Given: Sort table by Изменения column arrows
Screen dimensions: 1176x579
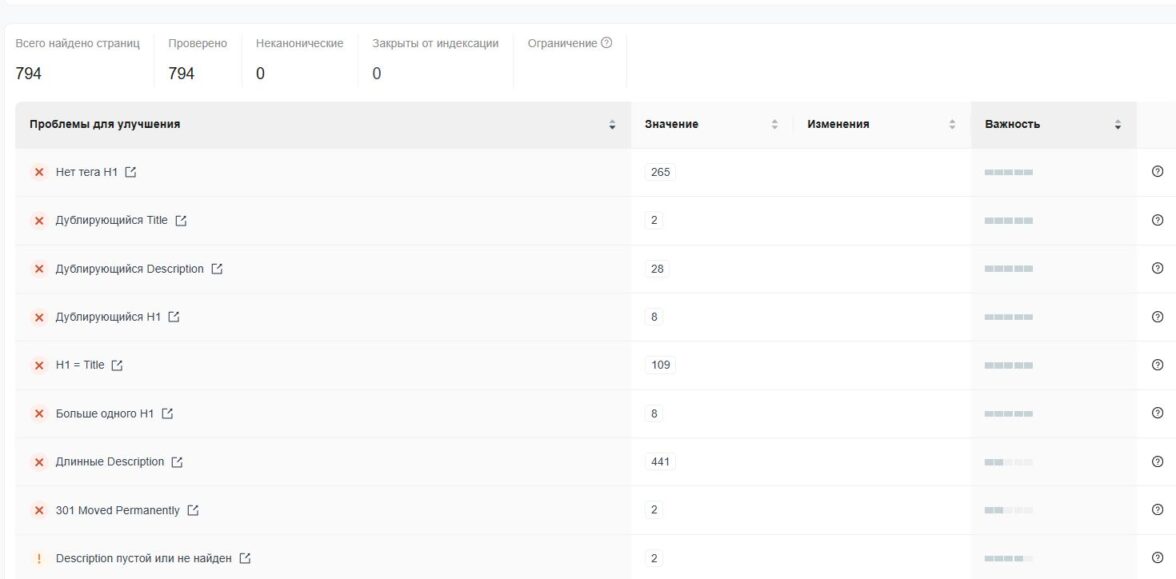Looking at the screenshot, I should 952,125.
